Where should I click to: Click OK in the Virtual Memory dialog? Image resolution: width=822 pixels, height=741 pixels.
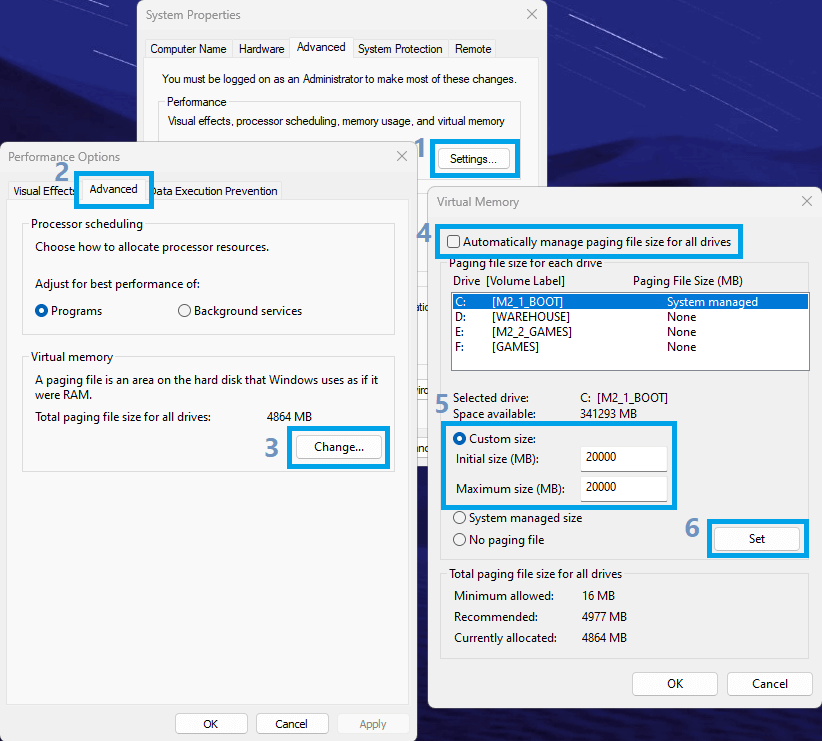tap(675, 684)
